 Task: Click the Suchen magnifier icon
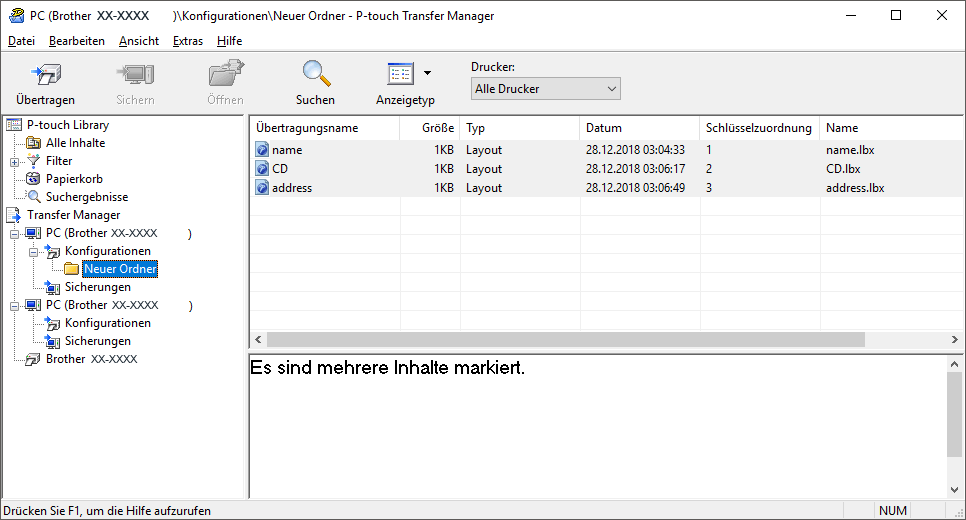[315, 73]
